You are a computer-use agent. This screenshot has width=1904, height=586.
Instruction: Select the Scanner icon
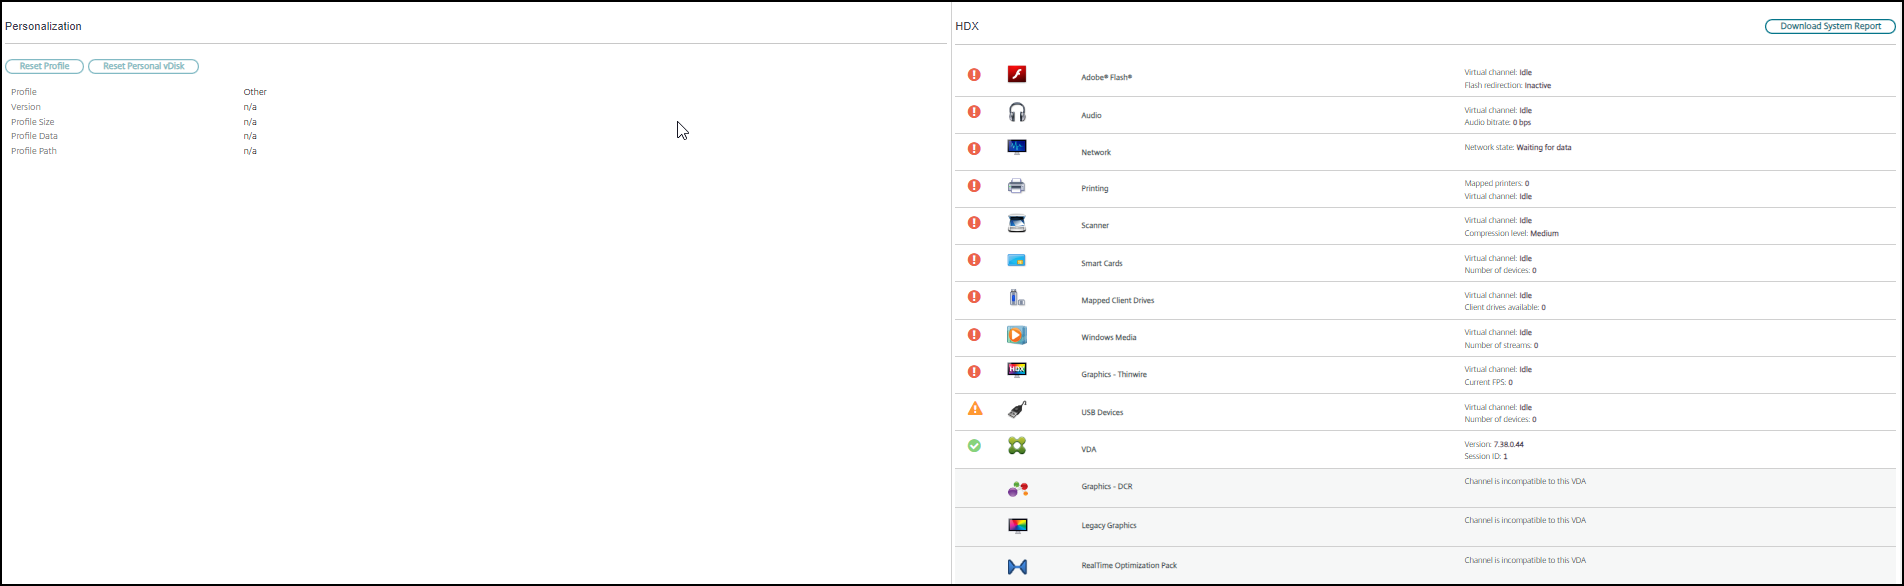1017,223
